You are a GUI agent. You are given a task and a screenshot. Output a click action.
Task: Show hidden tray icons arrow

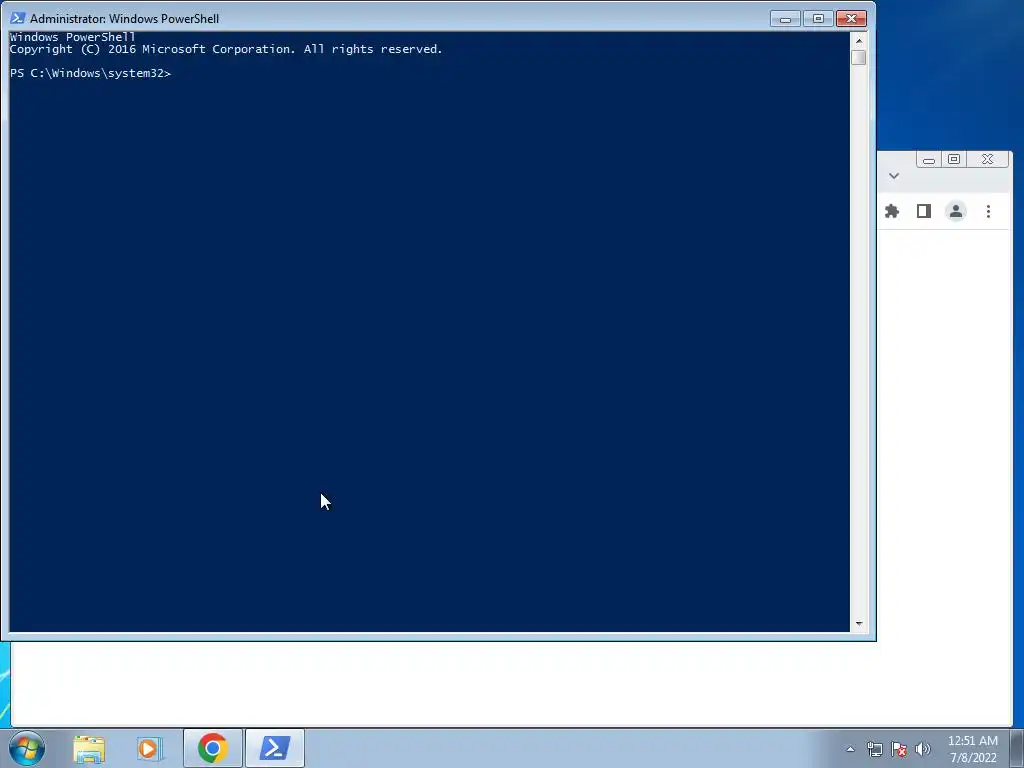[850, 749]
